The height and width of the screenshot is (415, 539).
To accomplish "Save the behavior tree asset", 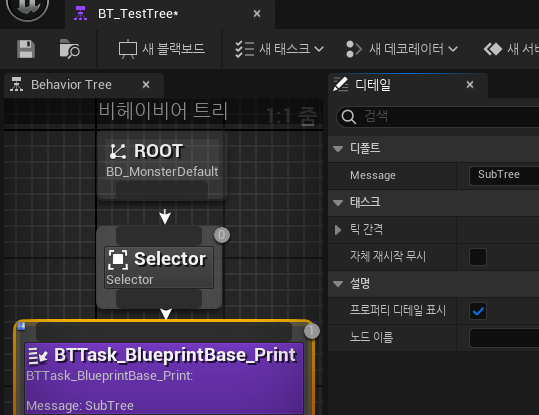I will tap(26, 49).
